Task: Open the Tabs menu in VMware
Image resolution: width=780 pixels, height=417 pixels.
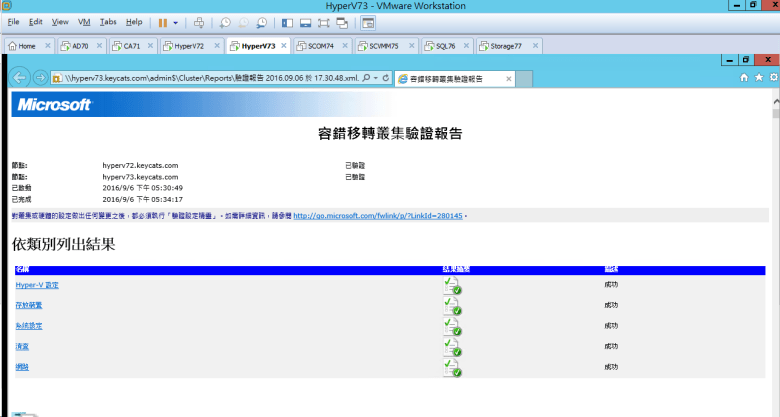Action: coord(108,22)
